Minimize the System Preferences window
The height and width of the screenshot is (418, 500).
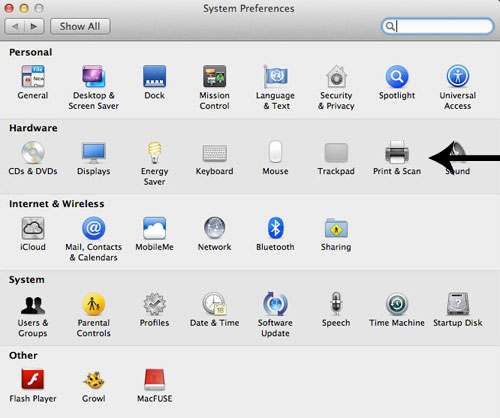click(24, 8)
